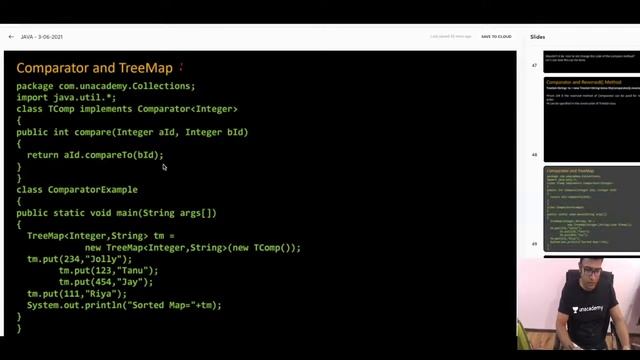The image size is (640, 360).
Task: Click the "public int compare(Integer aId, Integer bId)" line
Action: click(x=132, y=132)
